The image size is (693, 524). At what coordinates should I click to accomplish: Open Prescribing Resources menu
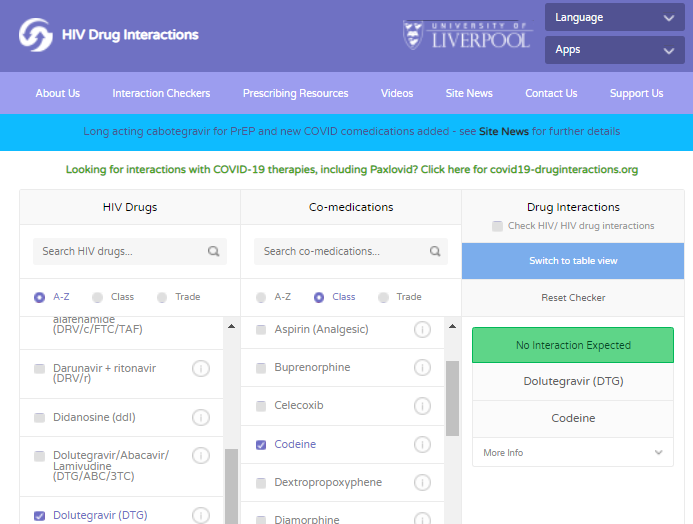296,93
